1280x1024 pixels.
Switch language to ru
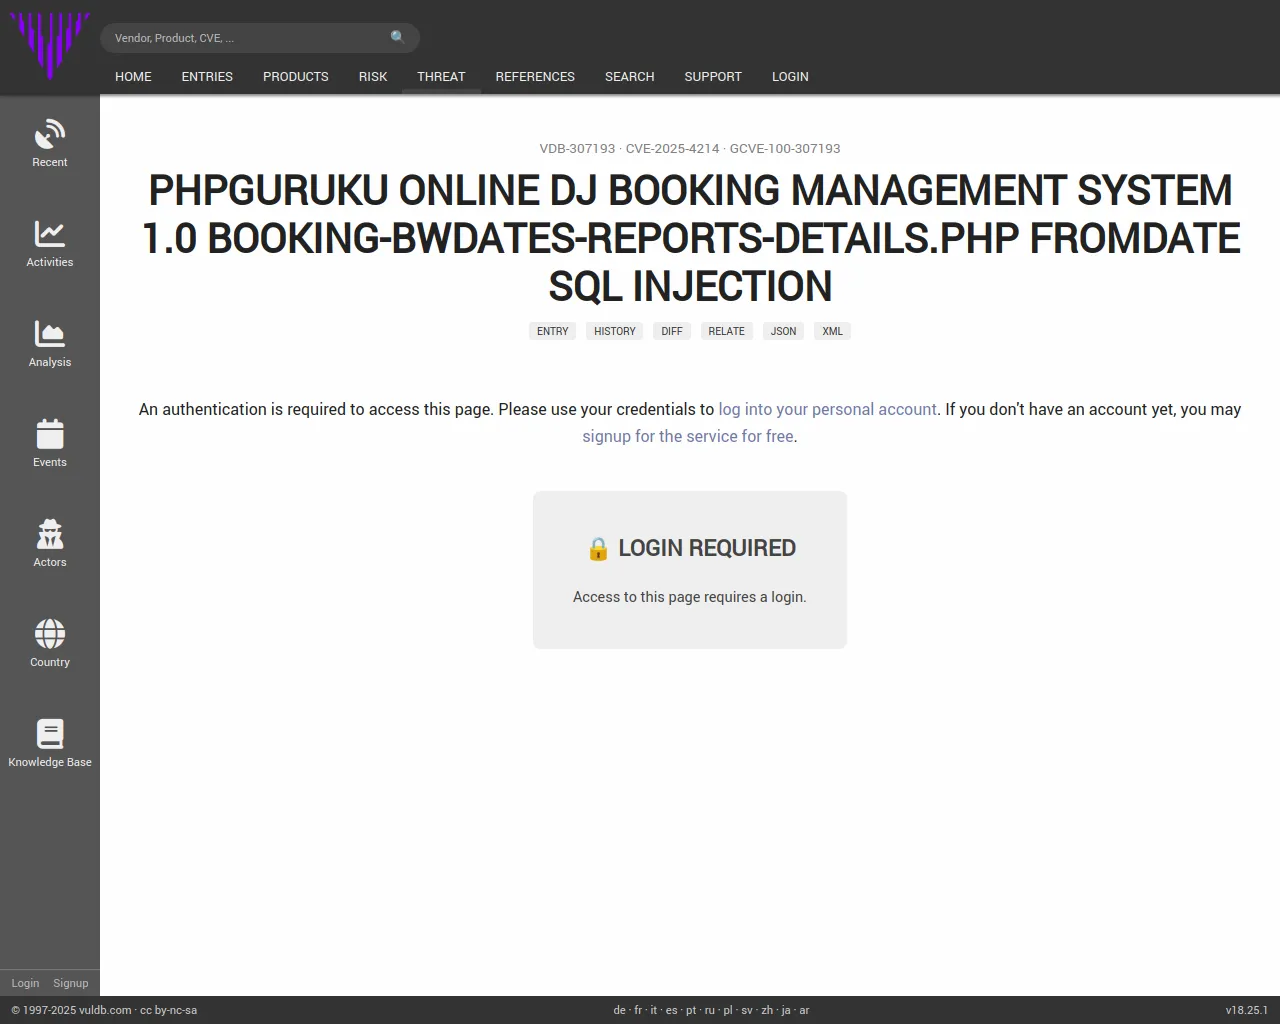pyautogui.click(x=710, y=1010)
